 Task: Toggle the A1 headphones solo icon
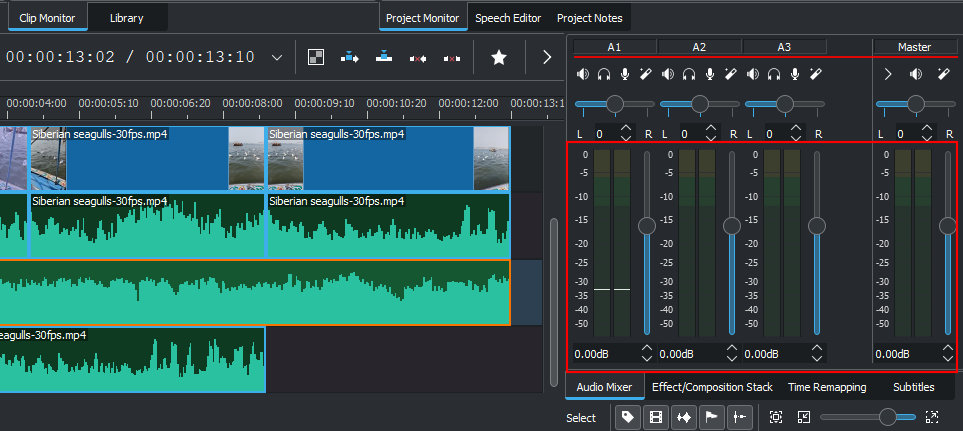[604, 74]
